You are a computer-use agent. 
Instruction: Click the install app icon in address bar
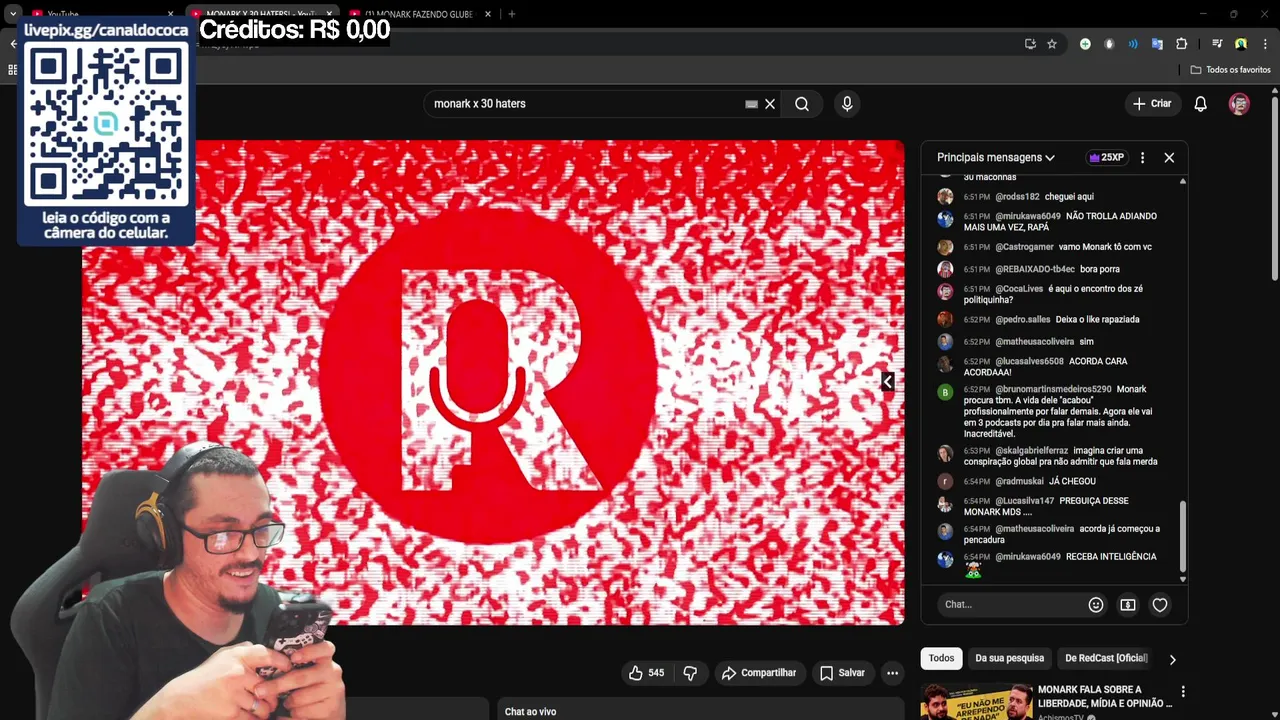pos(1030,44)
